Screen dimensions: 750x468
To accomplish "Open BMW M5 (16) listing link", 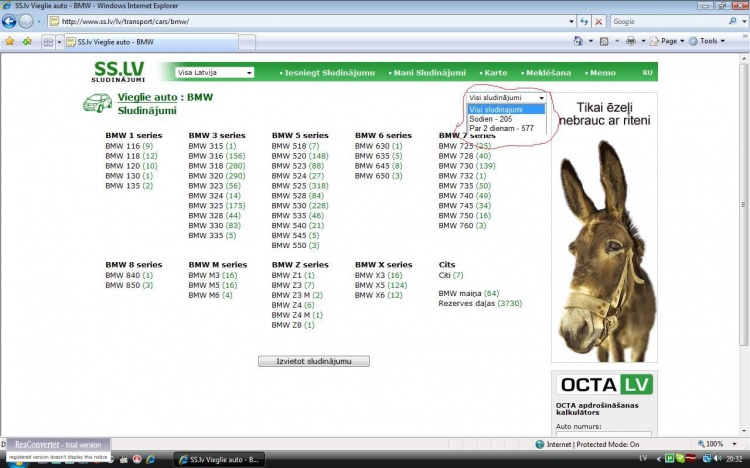I will tap(213, 285).
